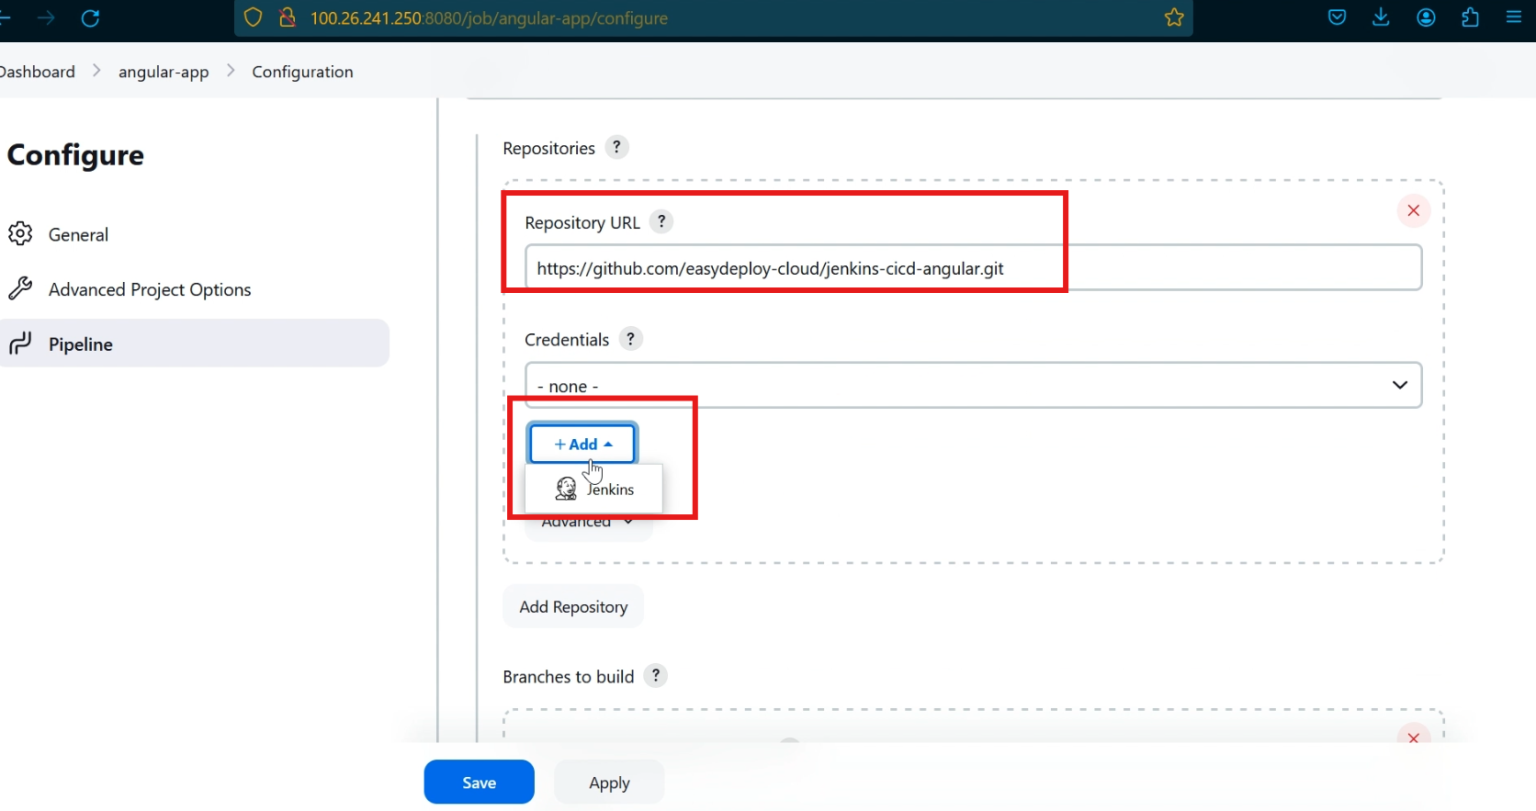The width and height of the screenshot is (1536, 811).
Task: Show help for Repository URL field
Action: click(x=661, y=222)
